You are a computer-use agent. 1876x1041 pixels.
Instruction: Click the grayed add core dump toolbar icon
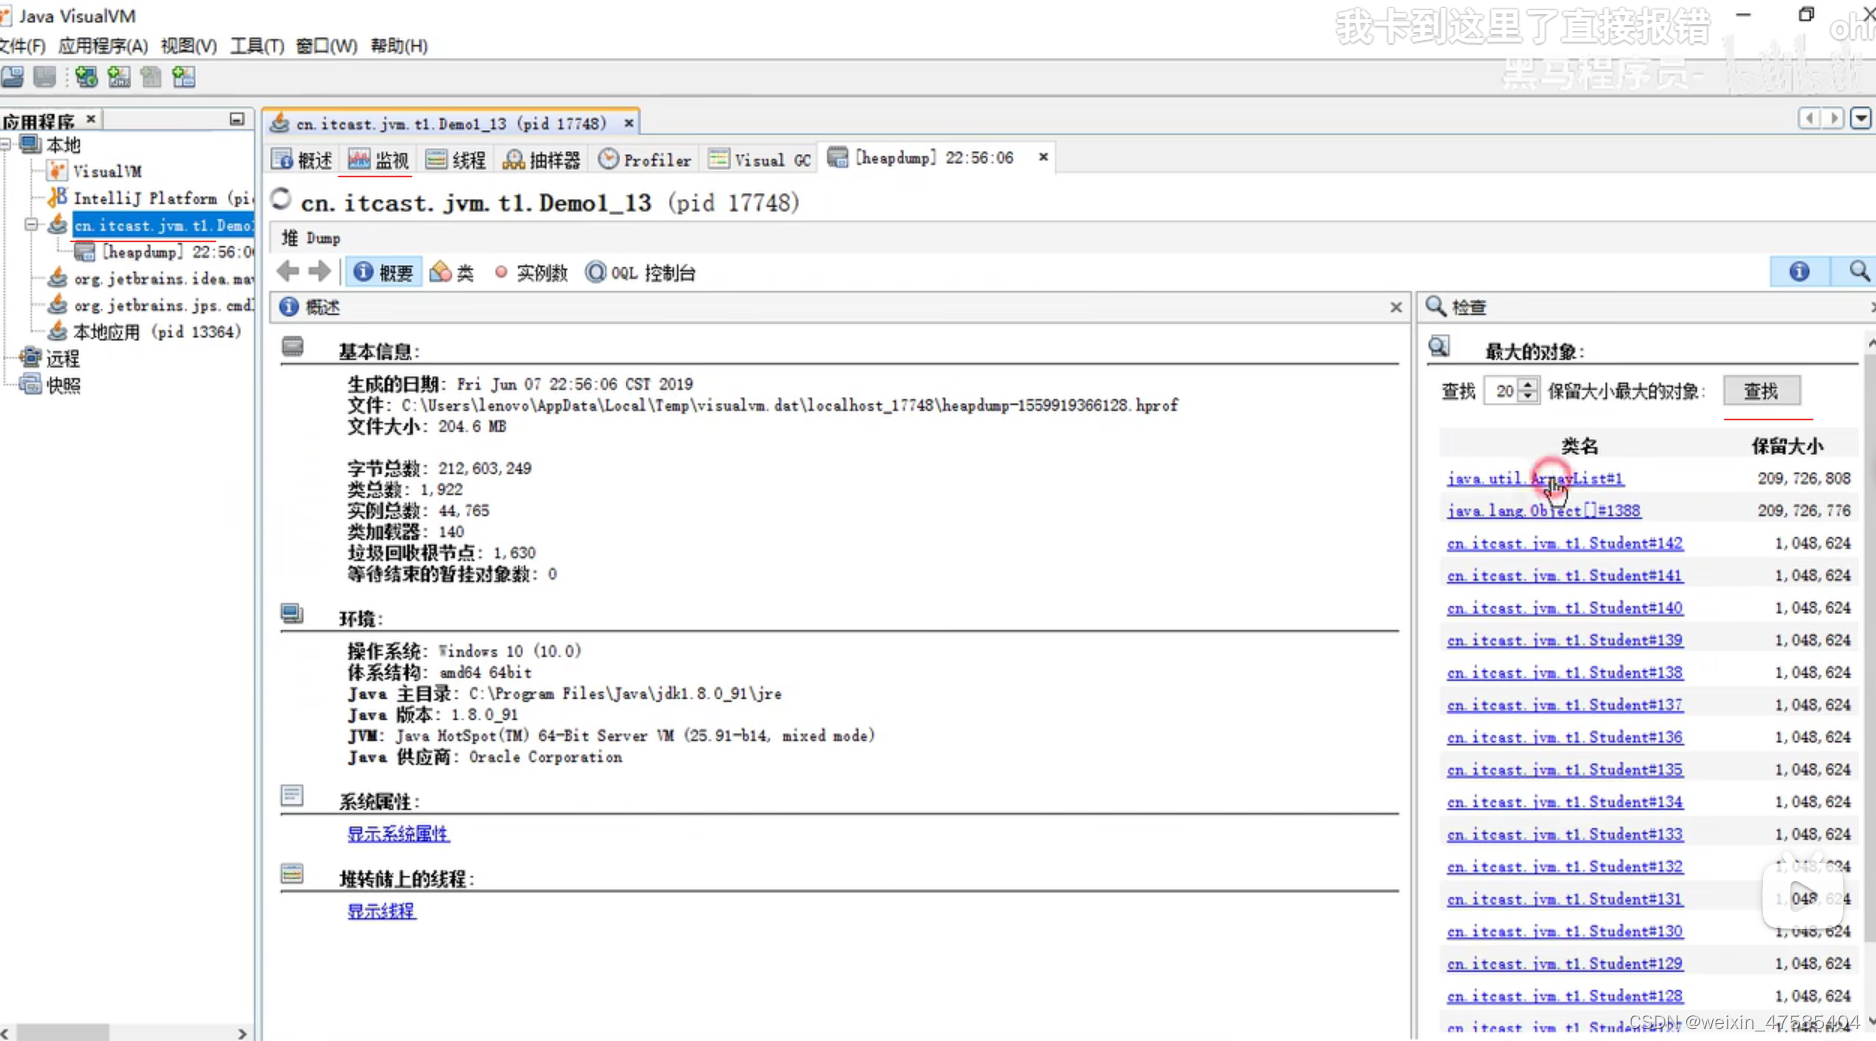(x=151, y=77)
